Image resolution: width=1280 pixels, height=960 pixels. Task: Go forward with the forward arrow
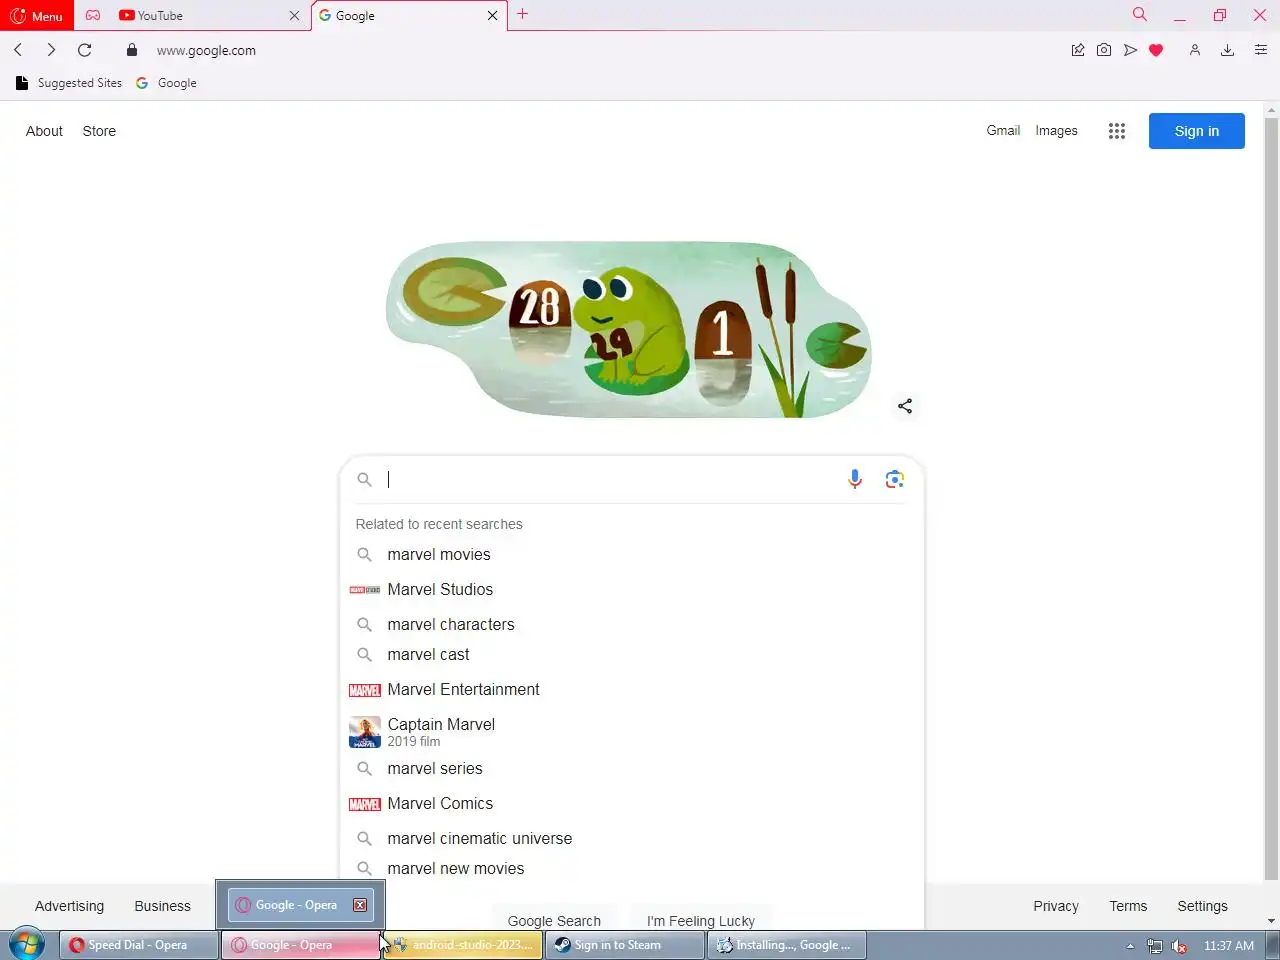pyautogui.click(x=51, y=50)
